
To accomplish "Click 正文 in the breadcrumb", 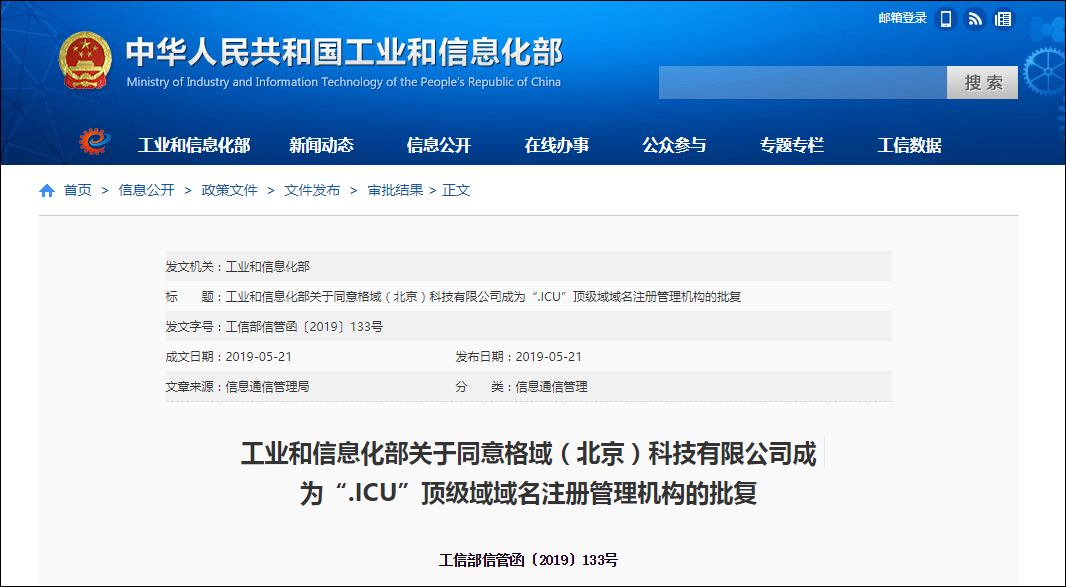I will click(455, 190).
